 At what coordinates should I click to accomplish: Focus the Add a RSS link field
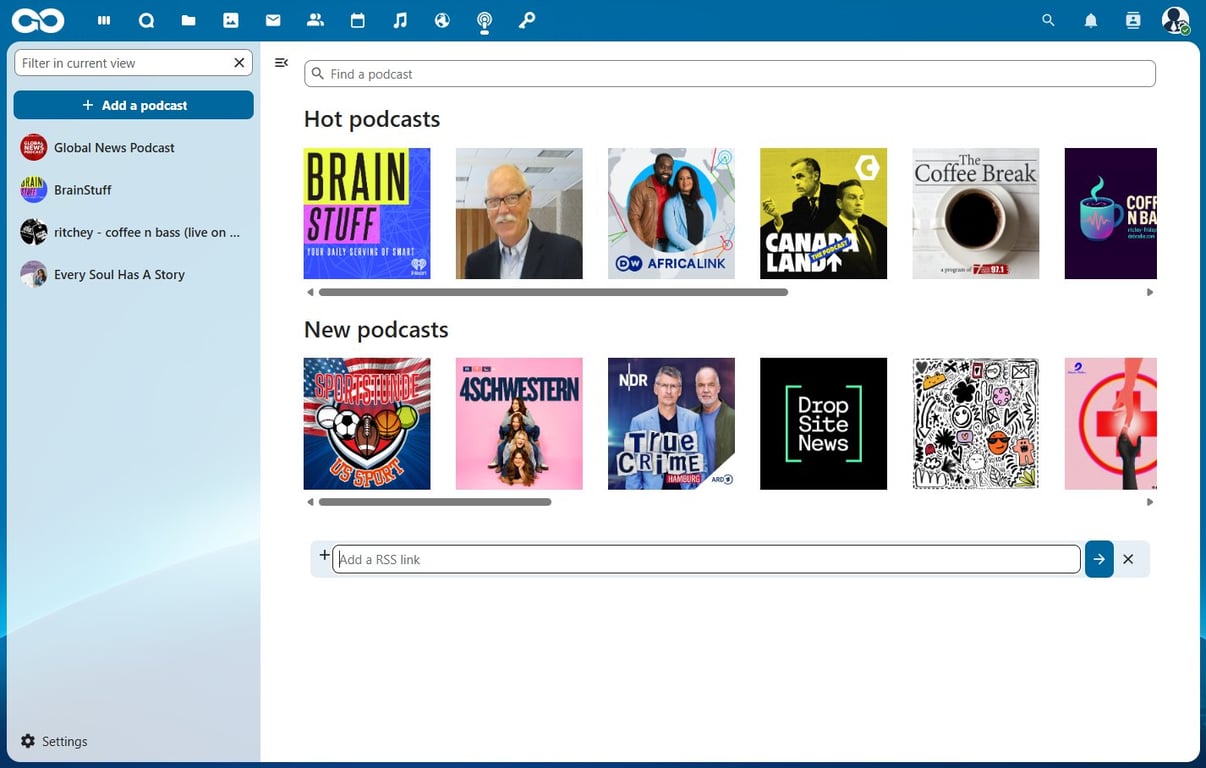point(706,559)
